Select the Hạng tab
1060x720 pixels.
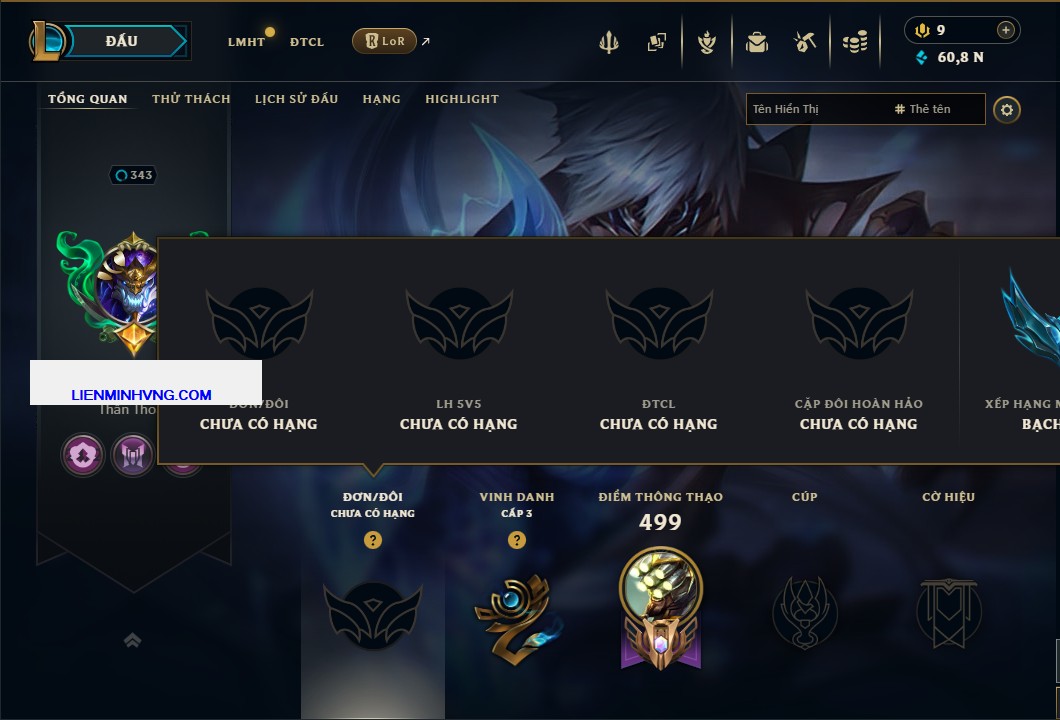[381, 99]
